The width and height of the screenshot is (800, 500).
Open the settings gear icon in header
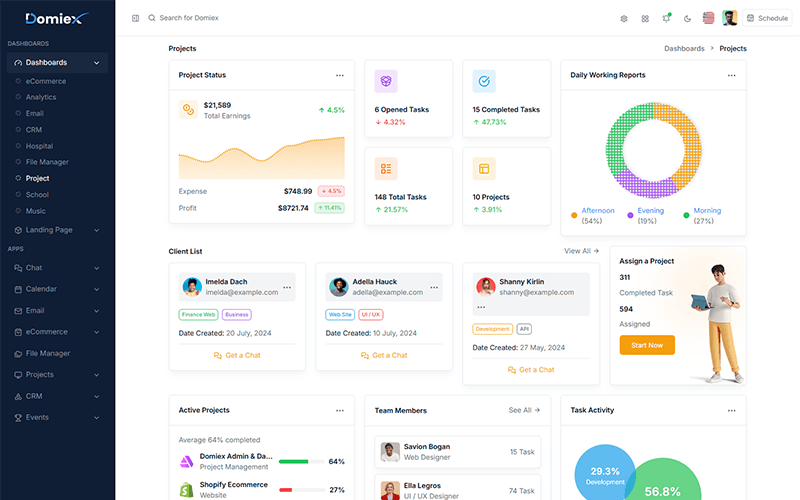click(x=623, y=18)
